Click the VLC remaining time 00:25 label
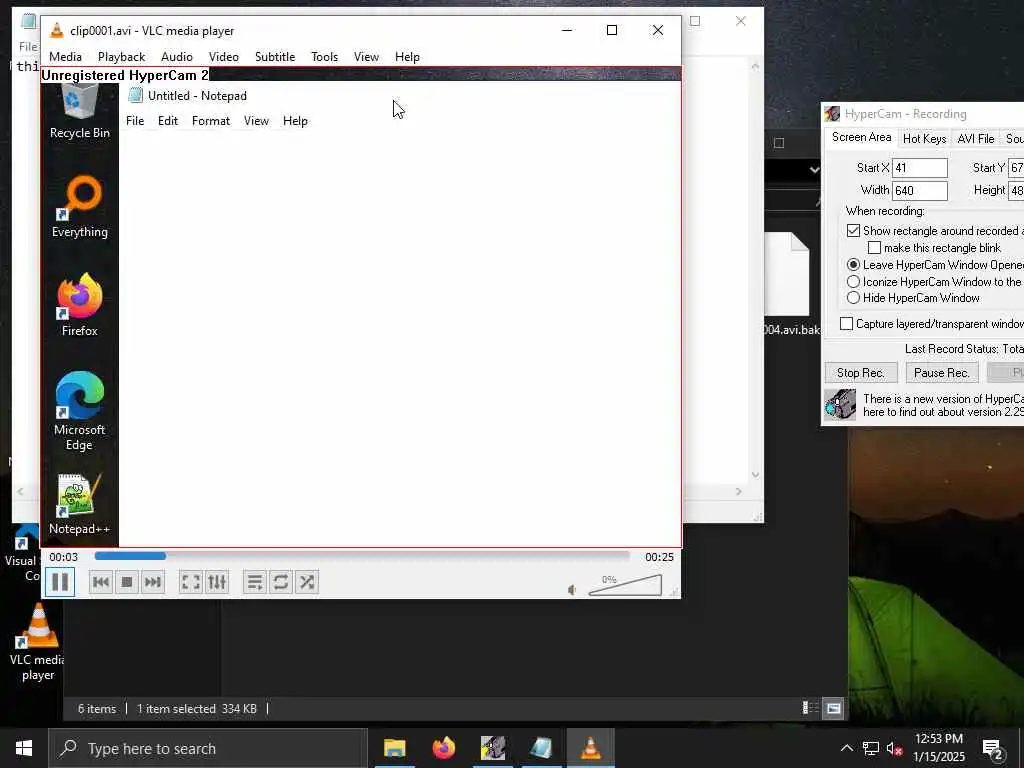This screenshot has height=768, width=1024. click(x=659, y=557)
